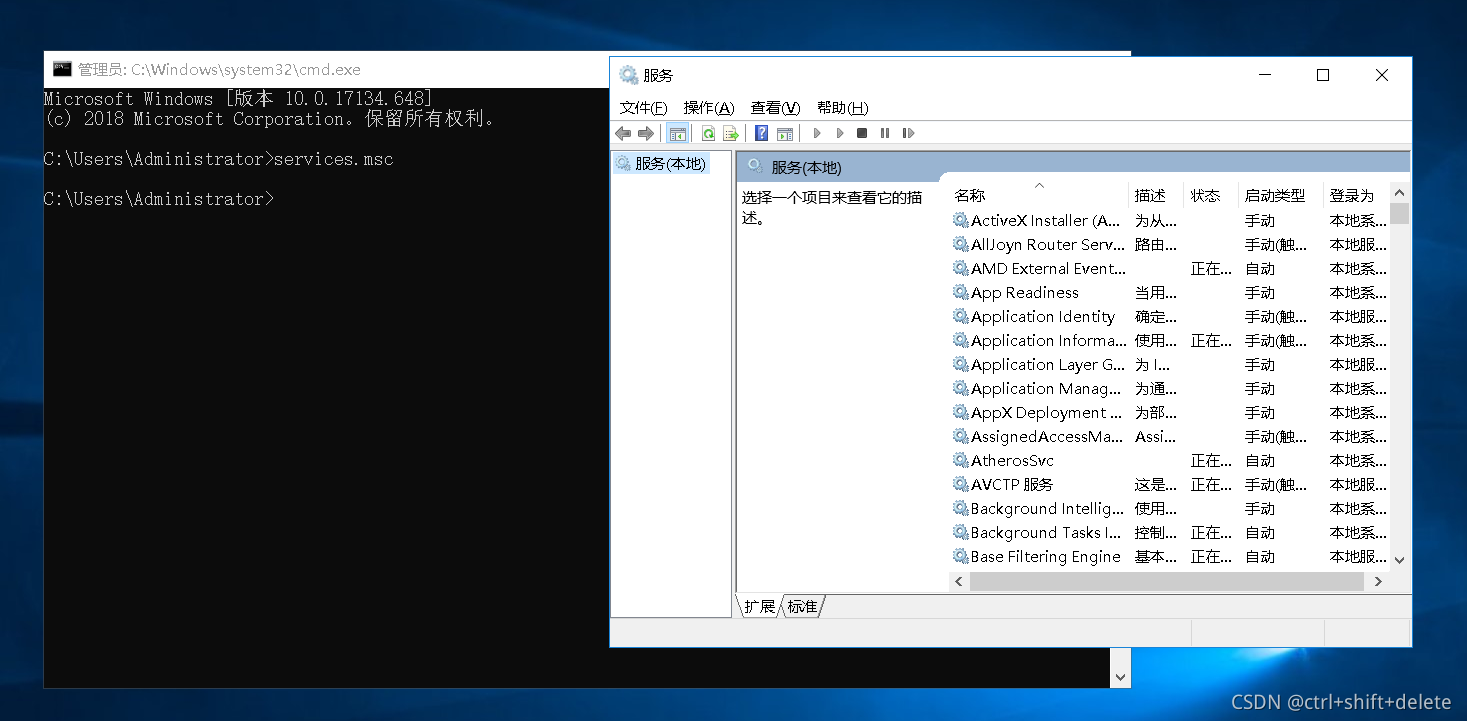
Task: Click the Forward arrow in Services toolbar
Action: [646, 133]
